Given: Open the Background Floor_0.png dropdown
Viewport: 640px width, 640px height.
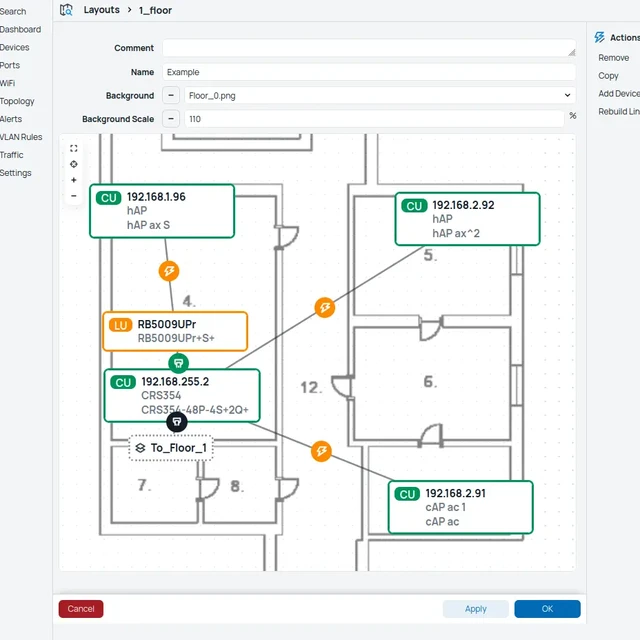Looking at the screenshot, I should 380,96.
